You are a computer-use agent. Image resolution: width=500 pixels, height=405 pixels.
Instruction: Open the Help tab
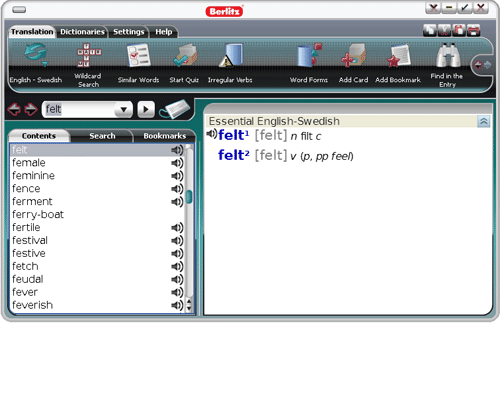pyautogui.click(x=164, y=32)
